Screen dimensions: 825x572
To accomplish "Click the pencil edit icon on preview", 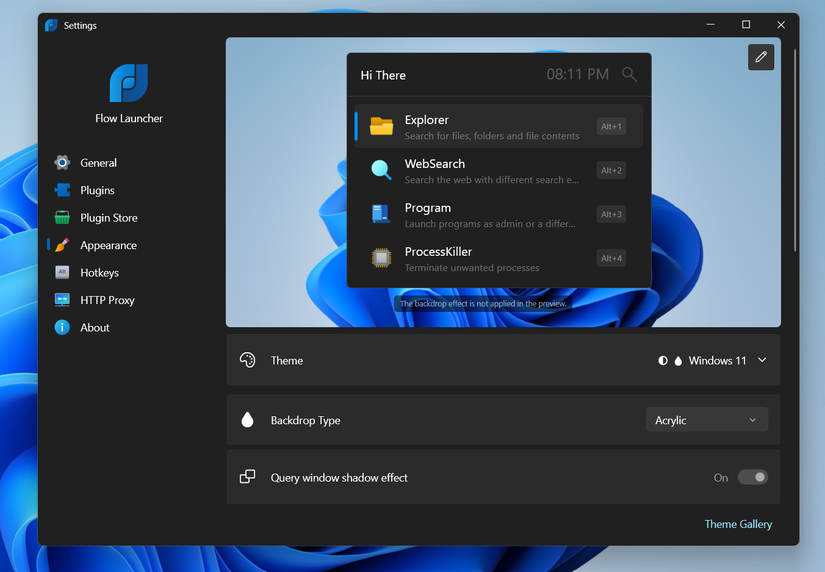I will pyautogui.click(x=761, y=57).
